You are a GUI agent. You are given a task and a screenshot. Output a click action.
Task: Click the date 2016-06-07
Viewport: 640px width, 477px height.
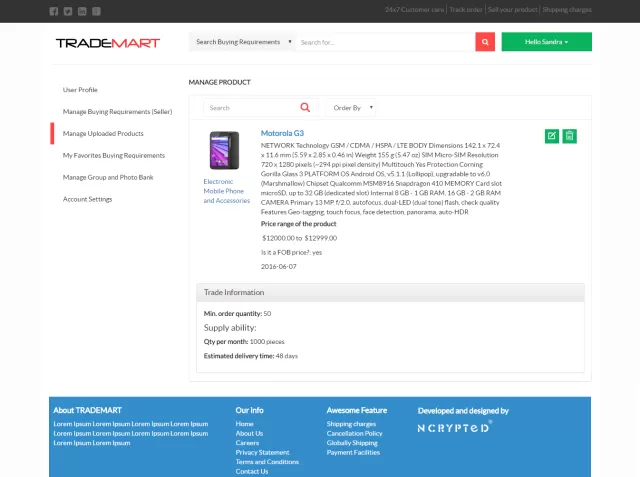coord(279,266)
